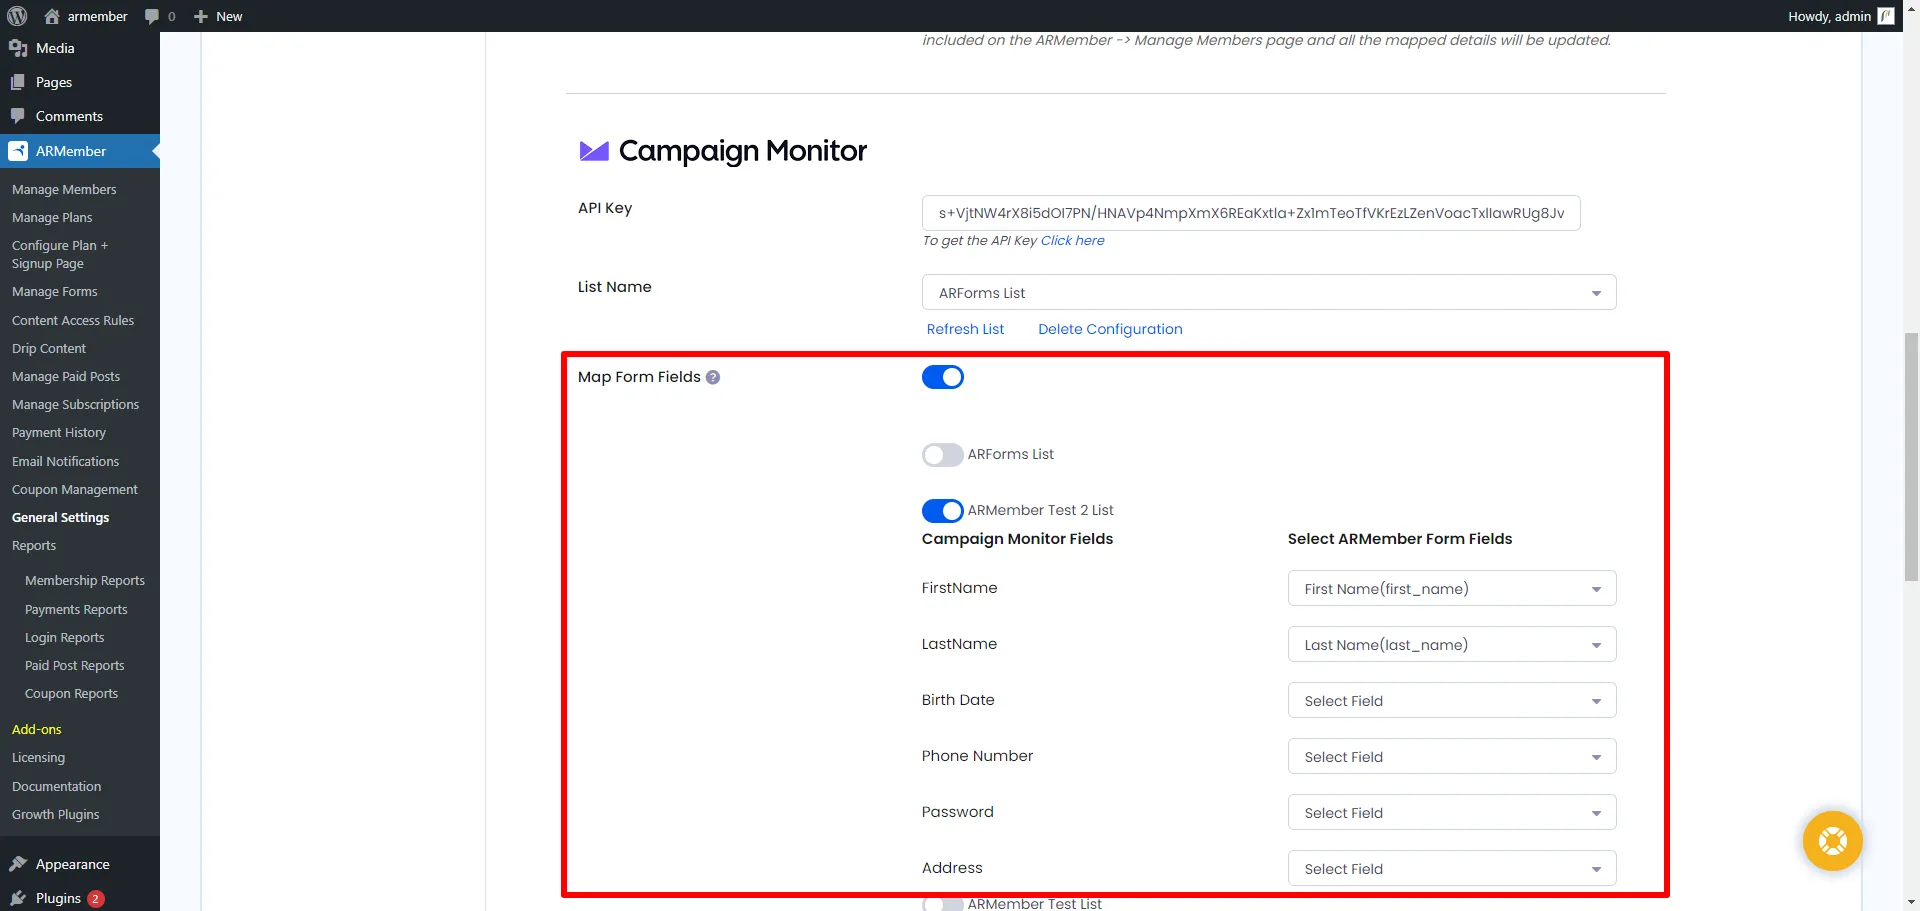Viewport: 1920px width, 911px height.
Task: Open the comments bubble in admin bar
Action: [x=152, y=16]
